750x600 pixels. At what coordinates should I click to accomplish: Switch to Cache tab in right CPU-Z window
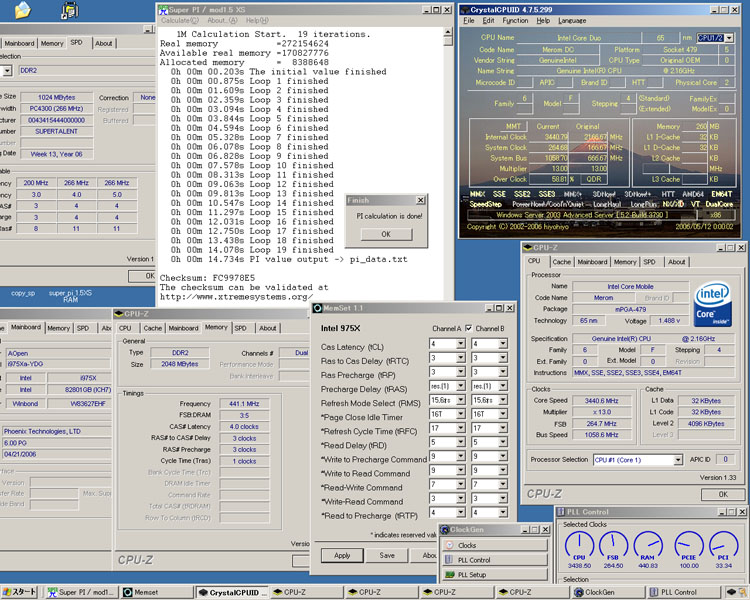tap(562, 262)
